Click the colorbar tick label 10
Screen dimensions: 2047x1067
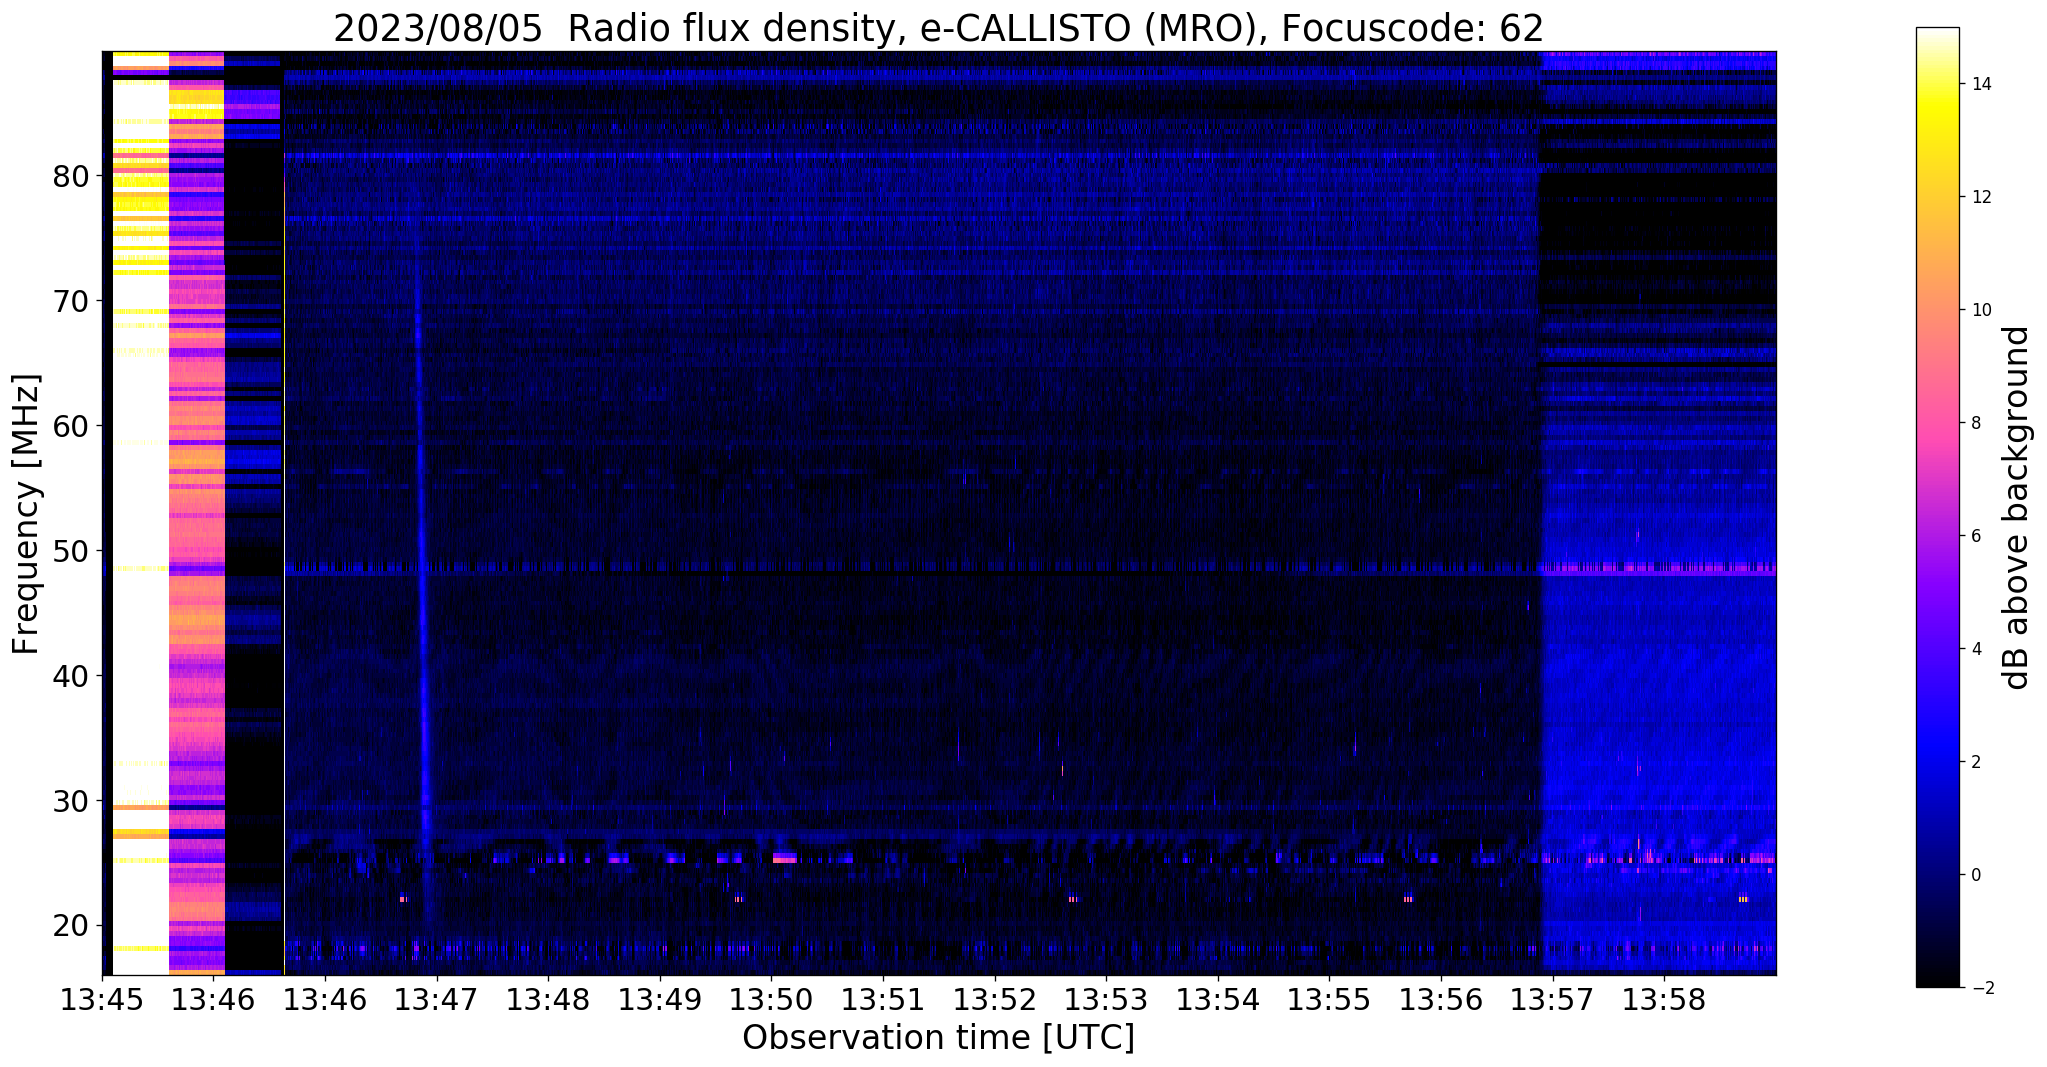pyautogui.click(x=1981, y=310)
